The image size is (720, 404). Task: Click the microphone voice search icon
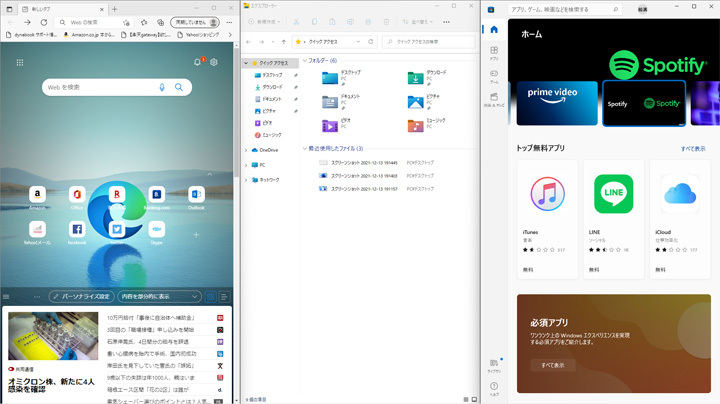coord(162,87)
